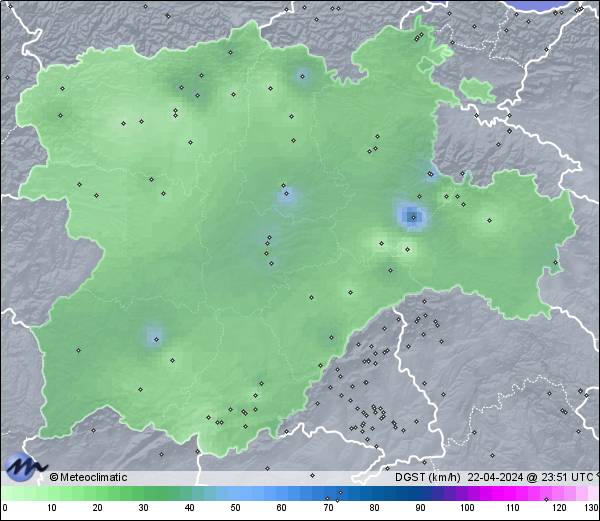Screen dimensions: 600x521
Task: Click the scale label 70
Action: coord(328,508)
